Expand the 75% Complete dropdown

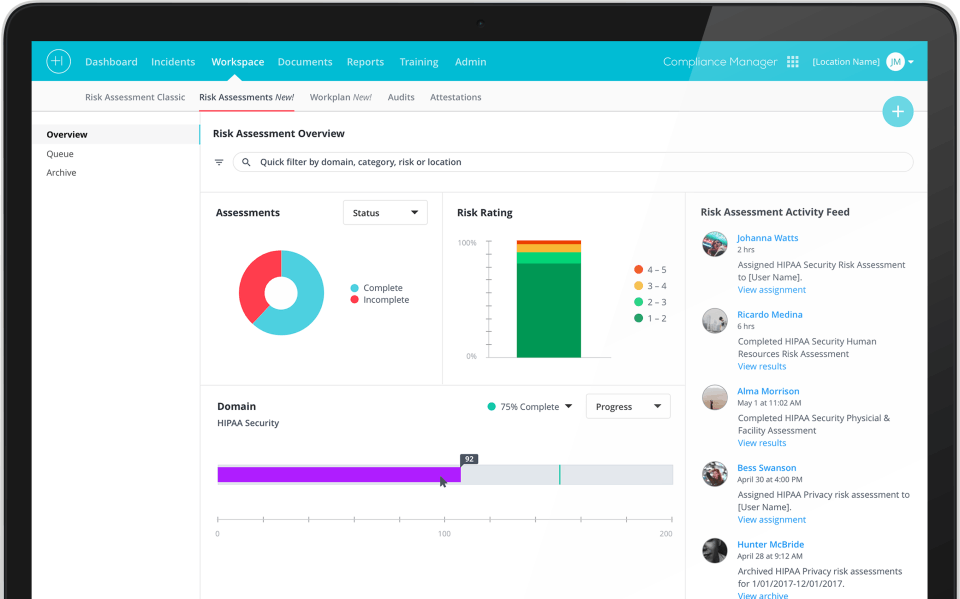coord(530,407)
